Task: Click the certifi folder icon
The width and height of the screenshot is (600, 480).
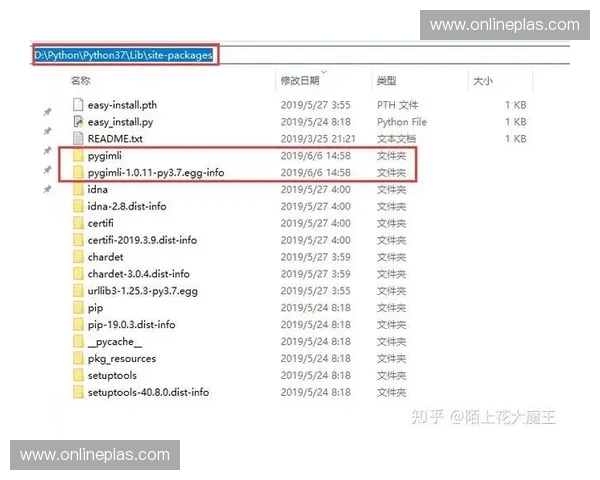Action: coord(78,223)
